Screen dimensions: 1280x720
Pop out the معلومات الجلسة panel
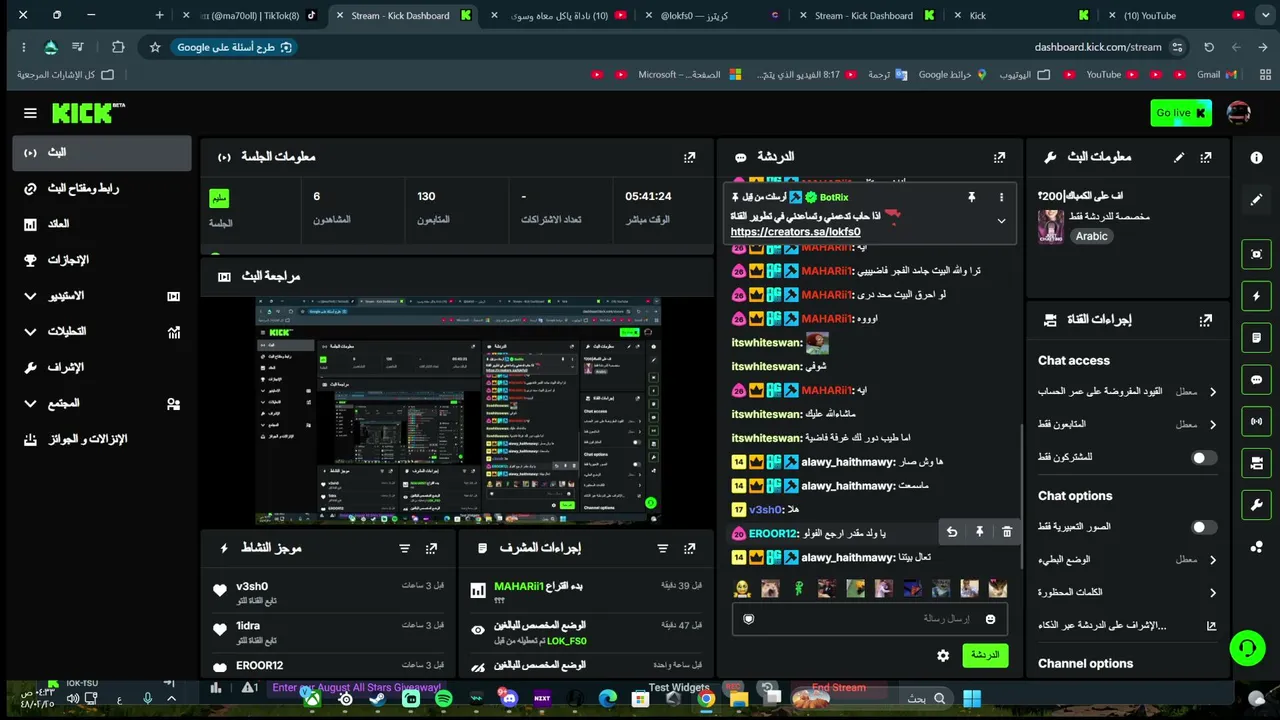689,157
